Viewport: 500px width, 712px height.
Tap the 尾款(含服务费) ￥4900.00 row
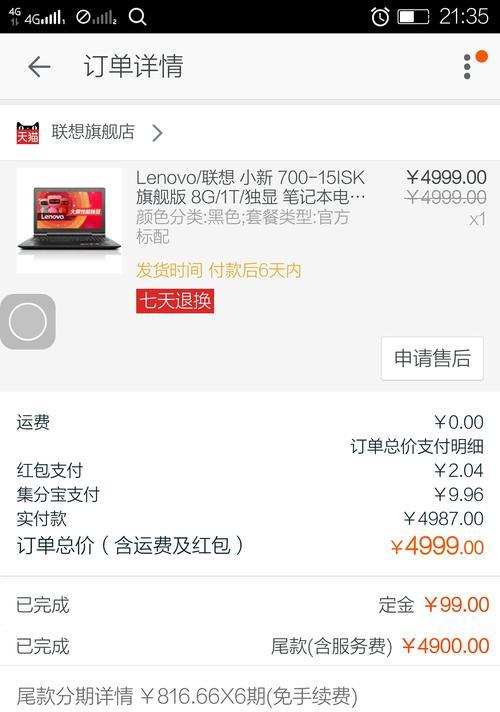(250, 646)
